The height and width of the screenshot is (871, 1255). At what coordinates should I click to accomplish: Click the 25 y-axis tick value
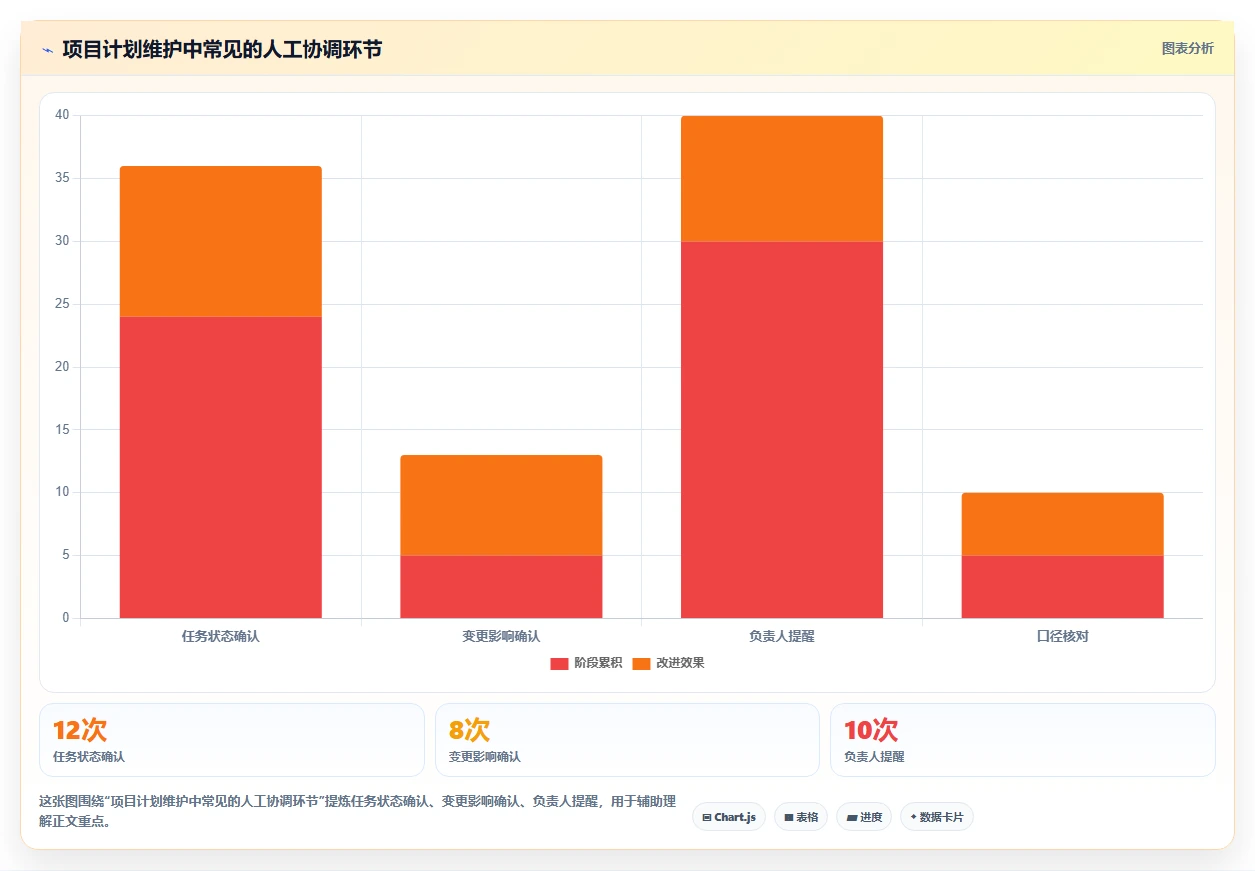click(62, 304)
